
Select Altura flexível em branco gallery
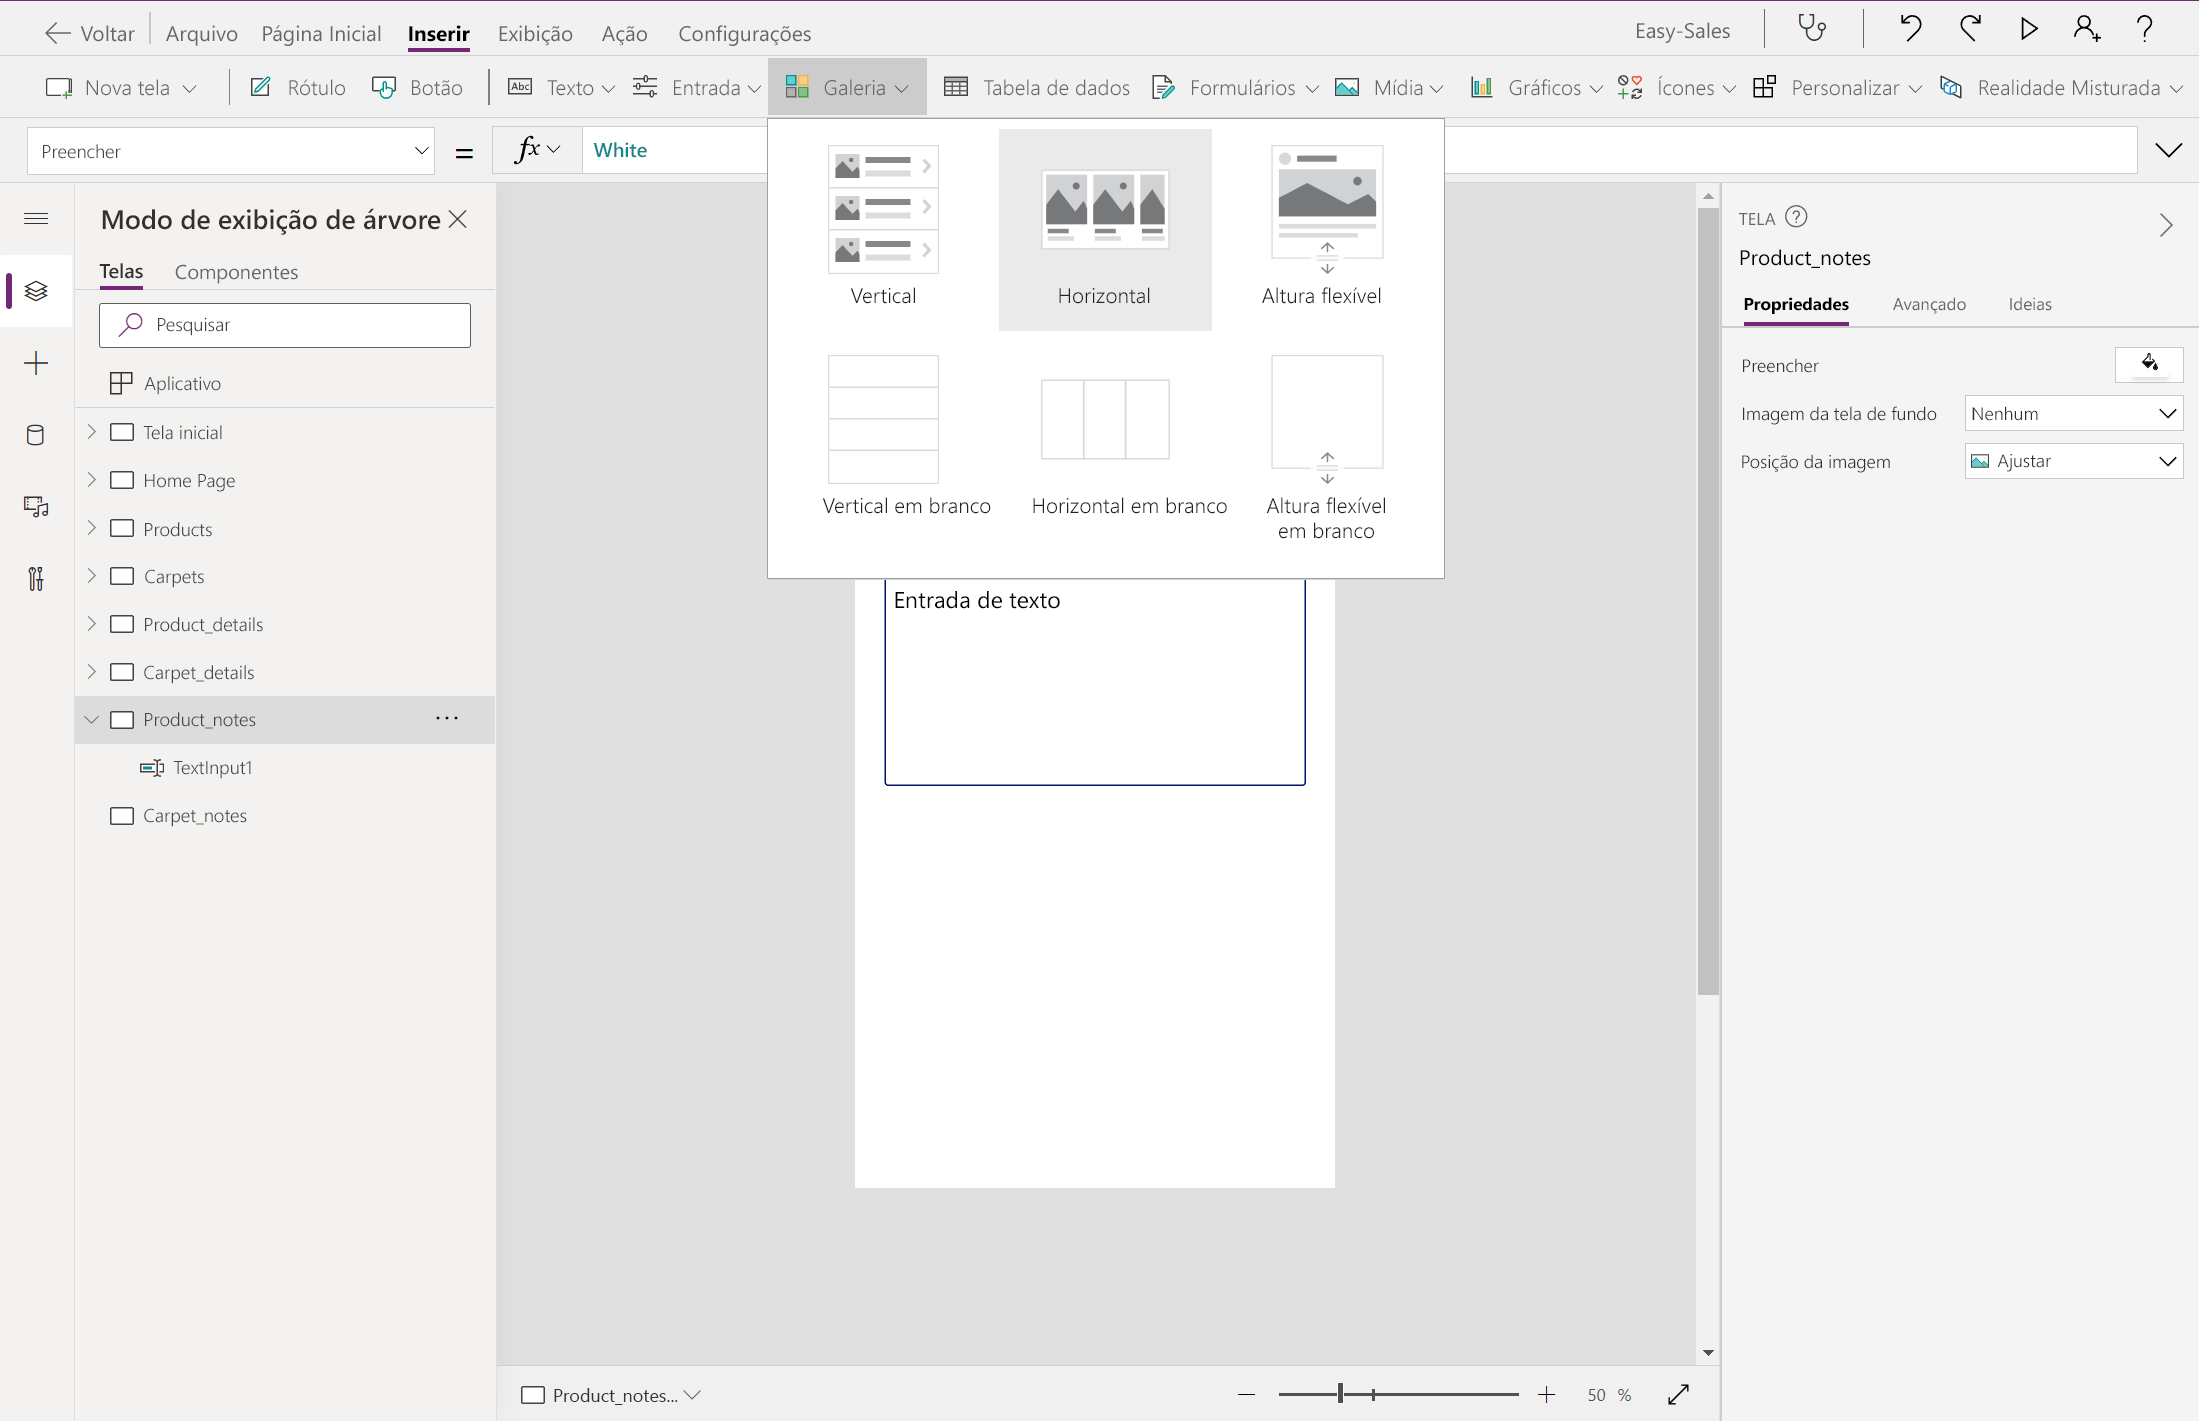(x=1326, y=448)
